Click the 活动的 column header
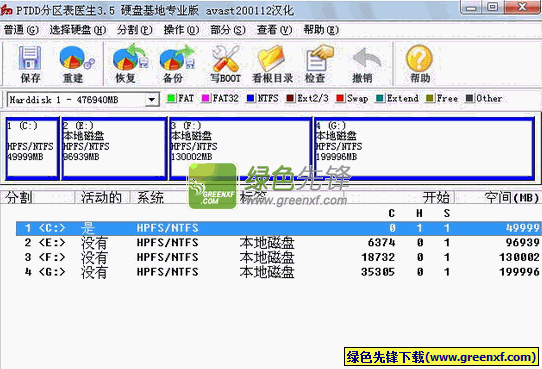The width and height of the screenshot is (542, 369). point(102,197)
